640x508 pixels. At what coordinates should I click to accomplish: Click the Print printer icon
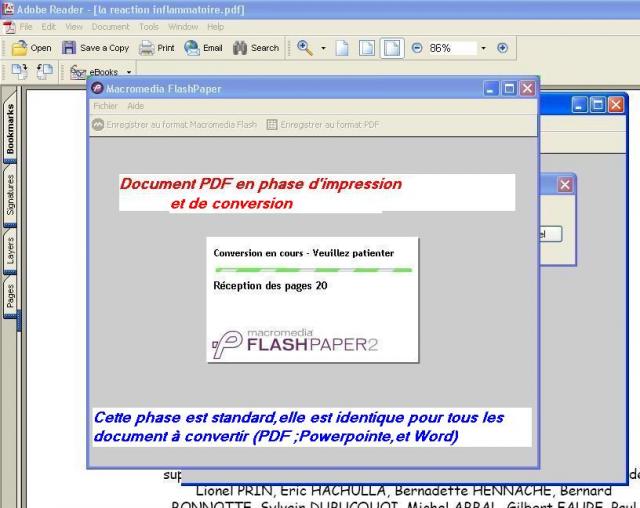[x=146, y=48]
